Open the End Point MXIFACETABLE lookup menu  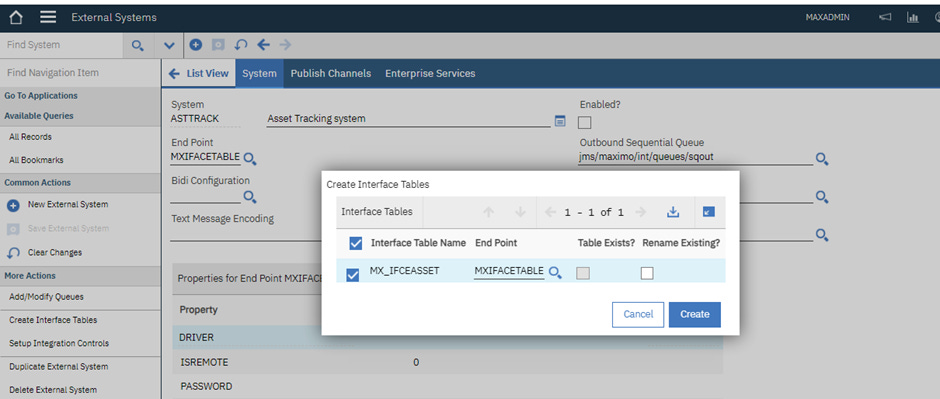click(x=250, y=159)
